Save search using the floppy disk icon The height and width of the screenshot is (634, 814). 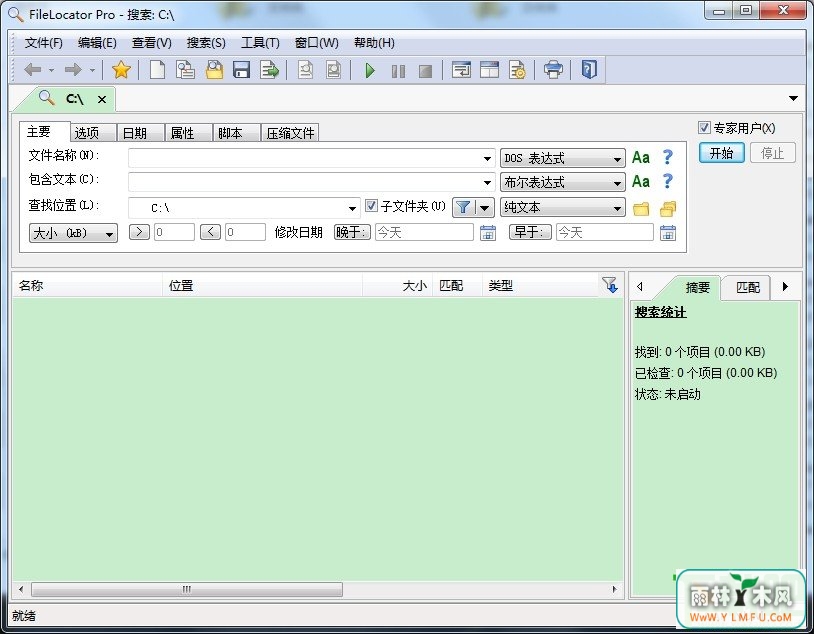coord(241,70)
